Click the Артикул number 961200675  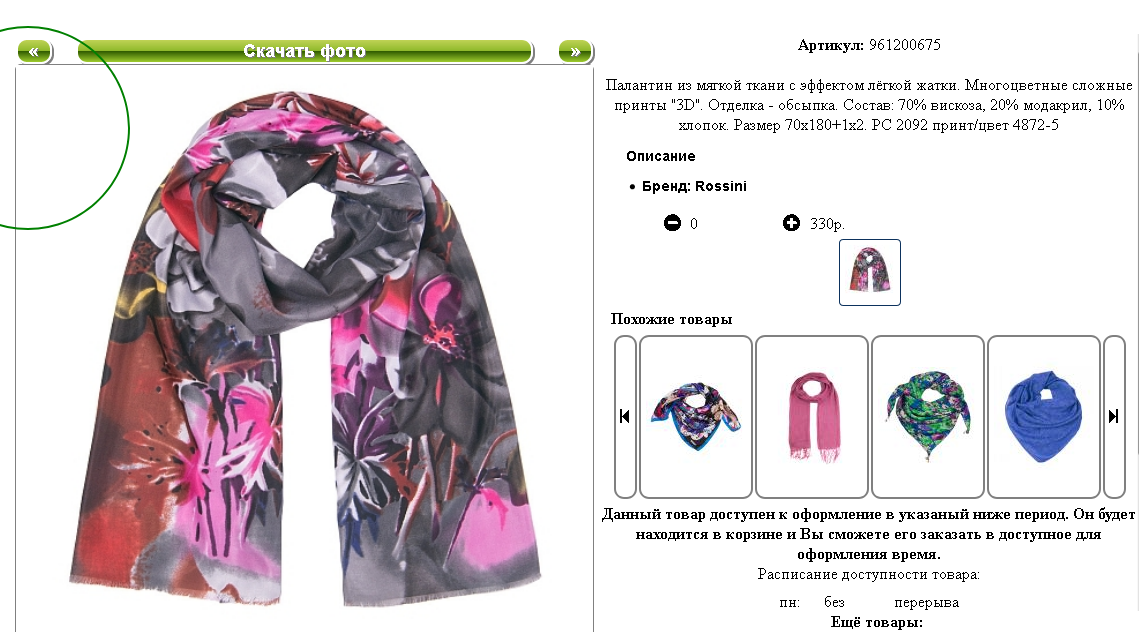904,45
